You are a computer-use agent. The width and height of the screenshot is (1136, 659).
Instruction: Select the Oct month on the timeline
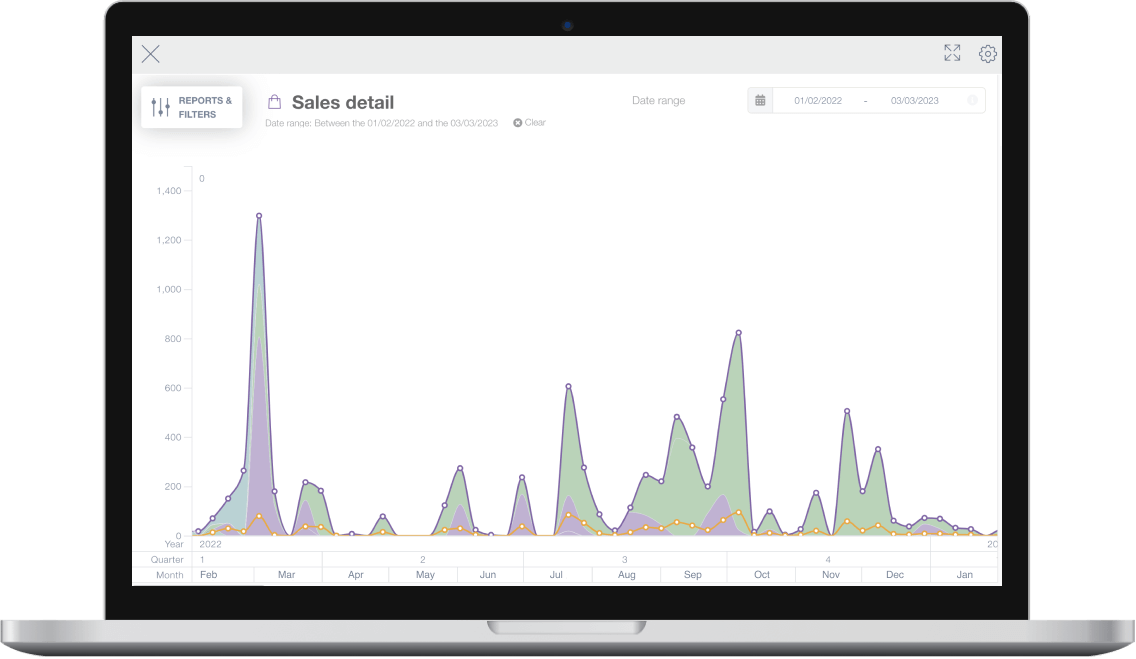click(x=762, y=575)
